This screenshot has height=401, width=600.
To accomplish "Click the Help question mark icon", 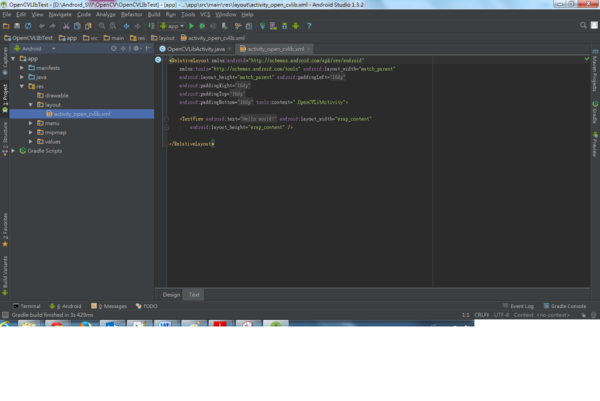I will point(308,26).
